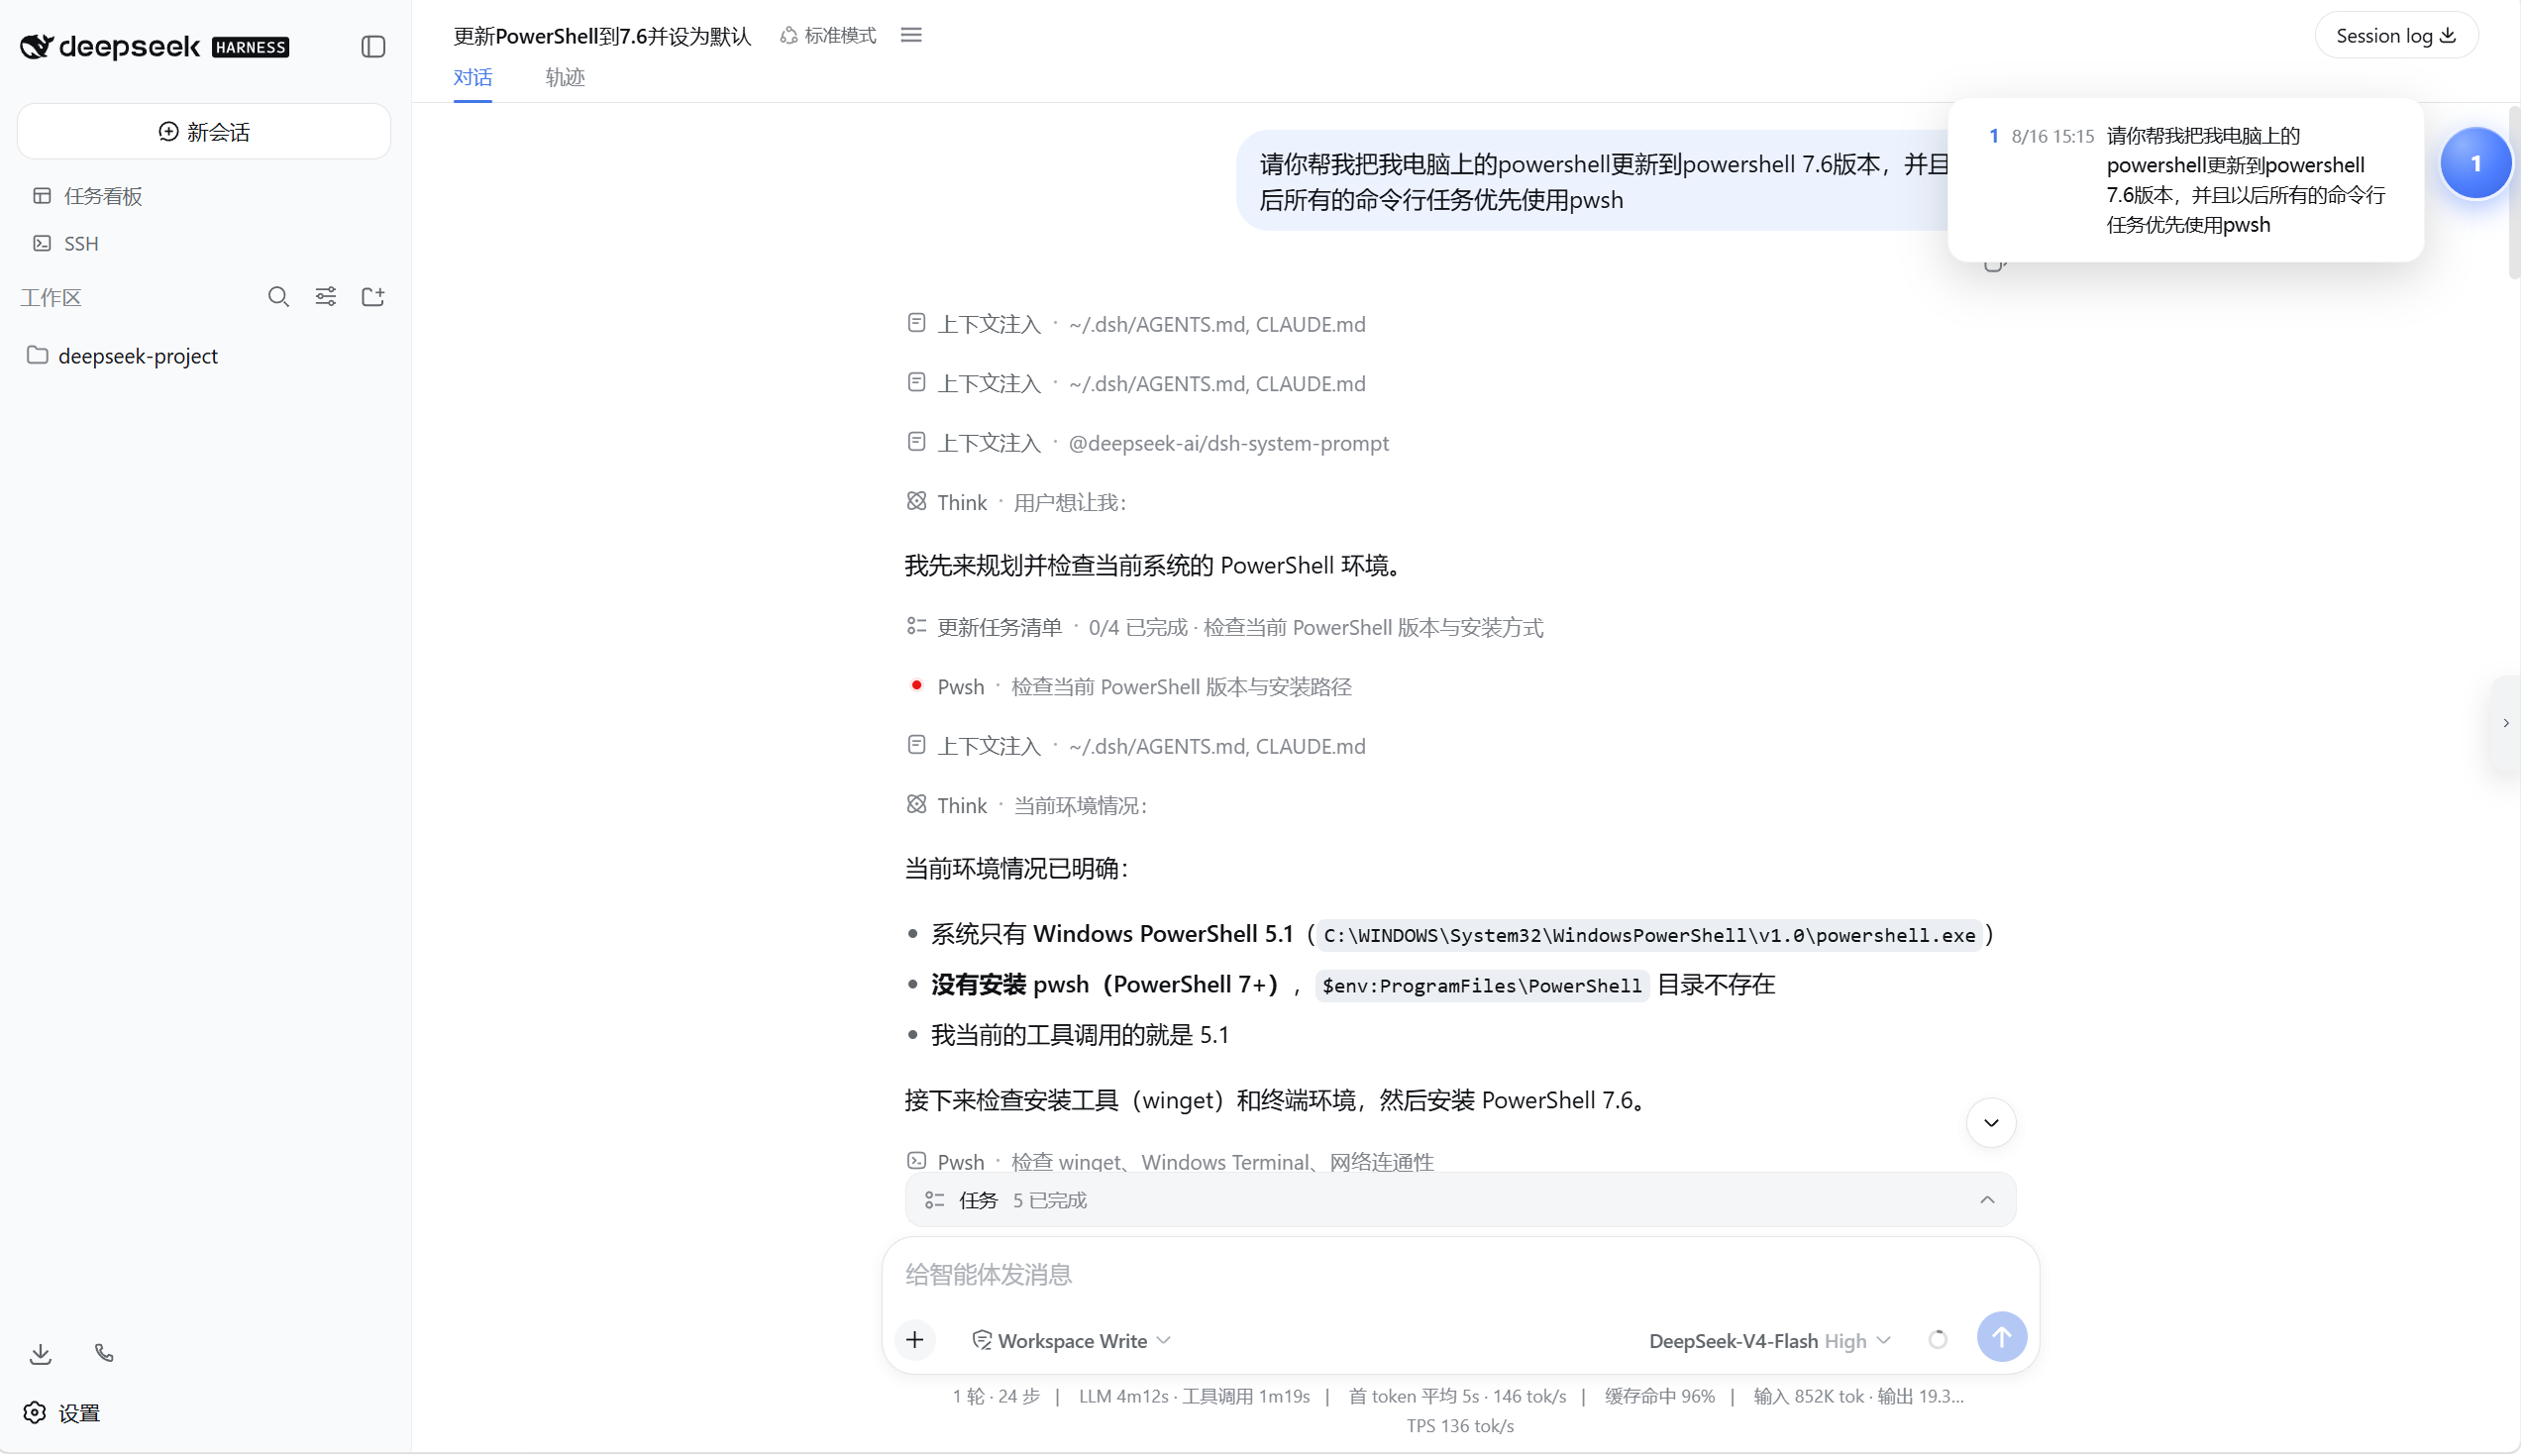The height and width of the screenshot is (1456, 2524).
Task: Collapse the sidebar with the panel toggle icon
Action: 373,47
